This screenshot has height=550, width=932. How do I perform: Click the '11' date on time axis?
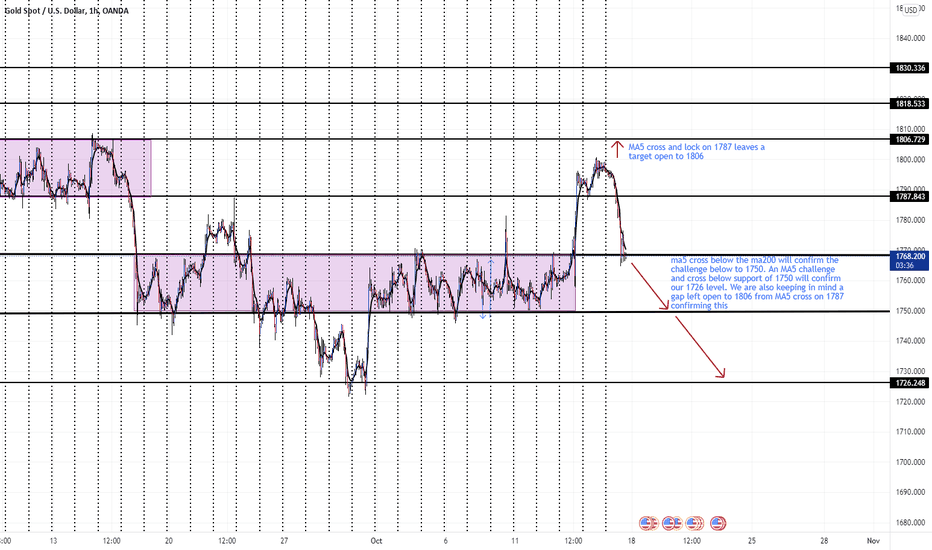[515, 541]
